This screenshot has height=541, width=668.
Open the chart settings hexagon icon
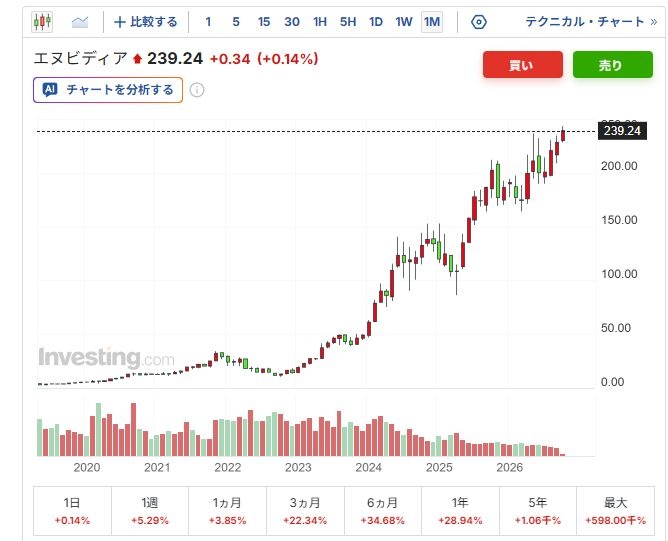(x=479, y=22)
